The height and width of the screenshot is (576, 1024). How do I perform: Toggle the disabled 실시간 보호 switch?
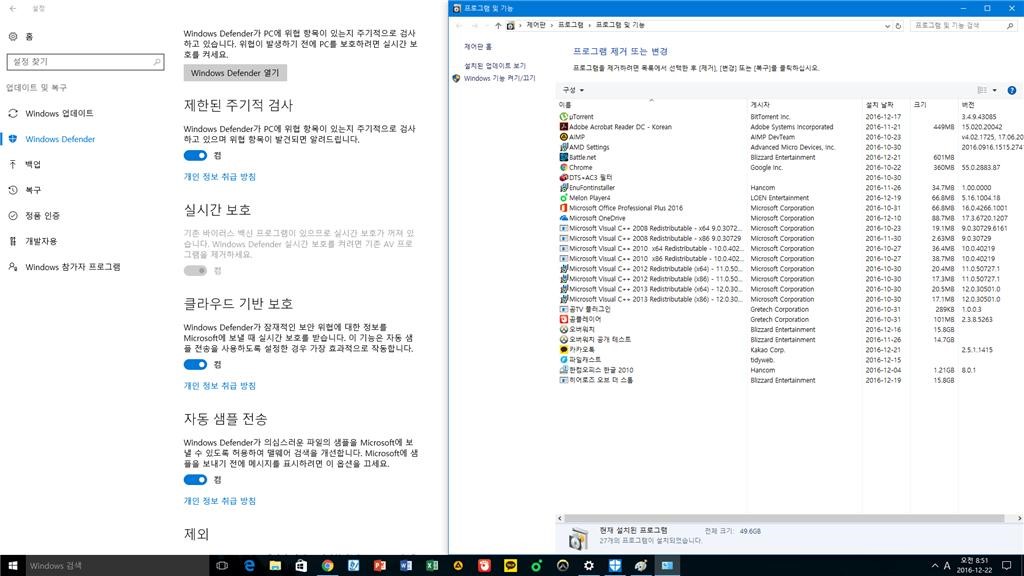[195, 270]
